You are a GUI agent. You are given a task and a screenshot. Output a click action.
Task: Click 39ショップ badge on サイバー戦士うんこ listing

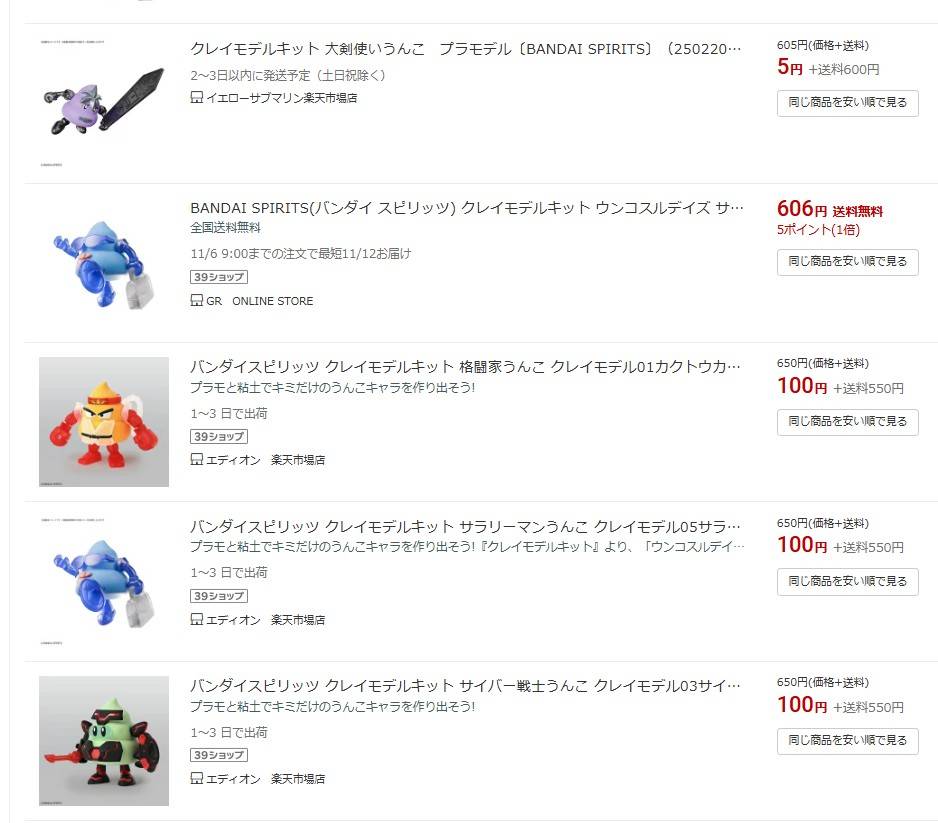(219, 755)
